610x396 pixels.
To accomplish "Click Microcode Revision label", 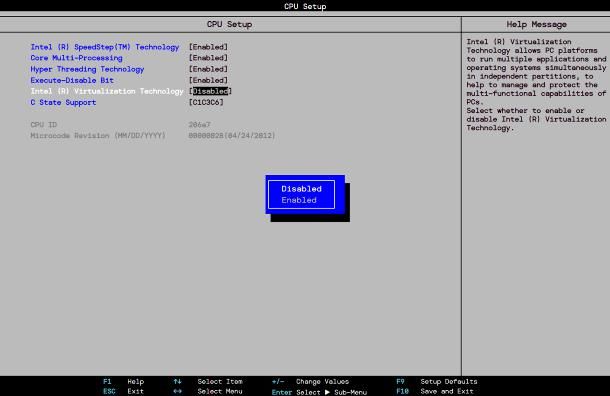I will 98,135.
